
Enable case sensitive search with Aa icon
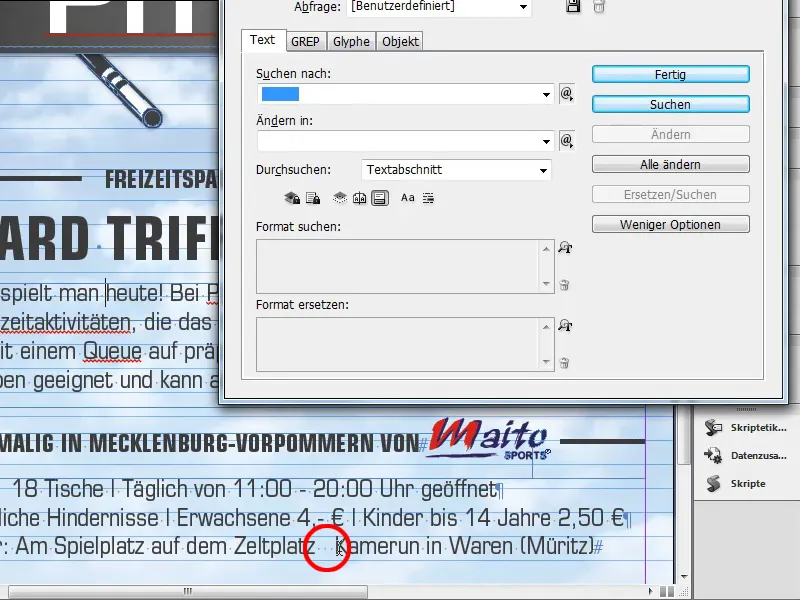click(x=407, y=197)
